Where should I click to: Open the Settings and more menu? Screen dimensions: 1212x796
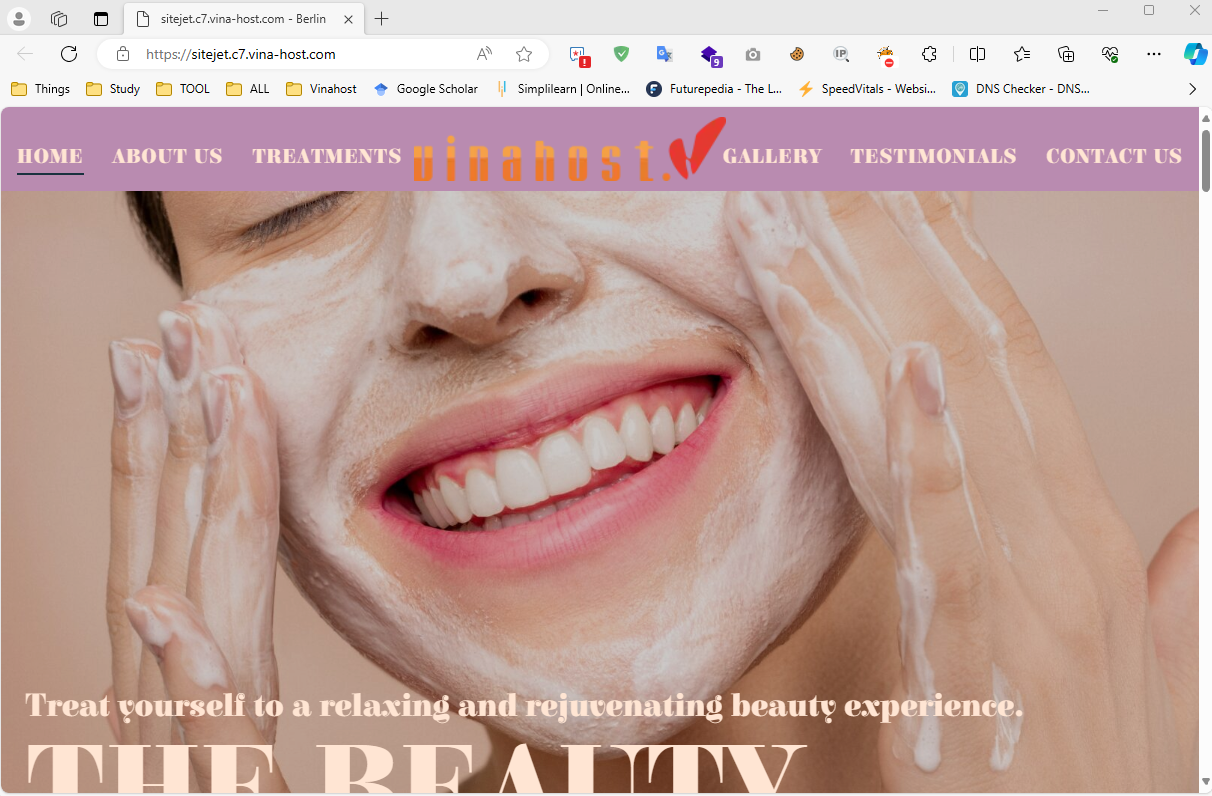(x=1154, y=54)
